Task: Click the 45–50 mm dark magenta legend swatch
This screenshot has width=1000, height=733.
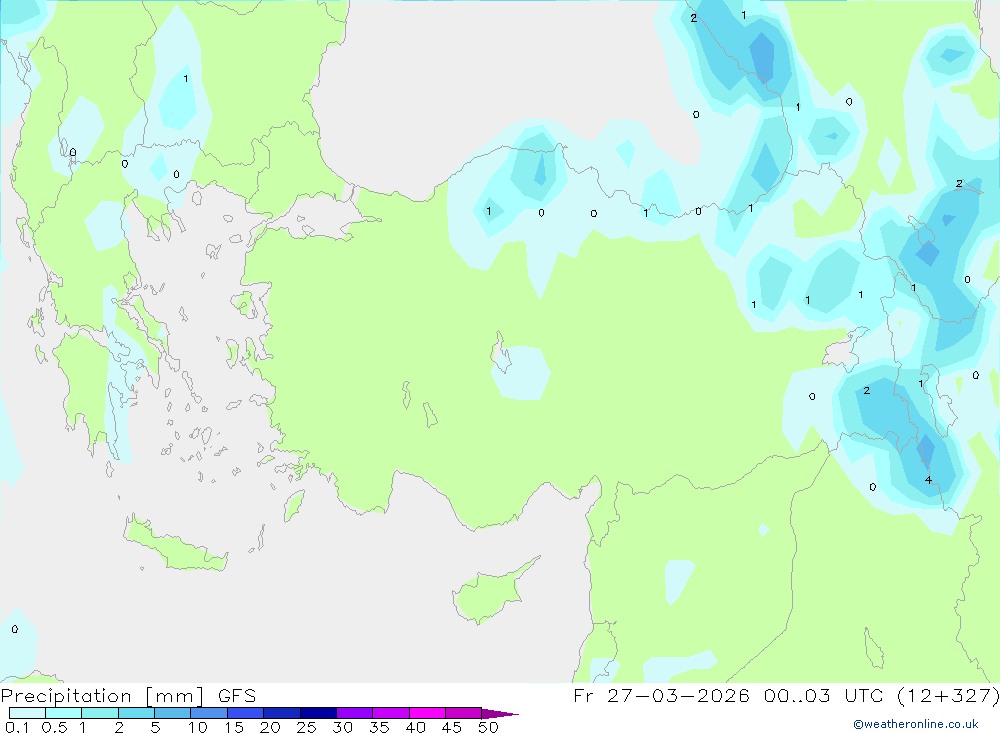Action: (464, 713)
